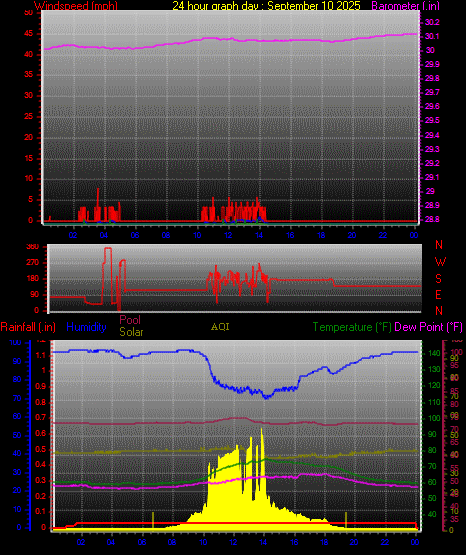Click the blue '80' humidity axis value
This screenshot has height=555, width=466.
click(17, 380)
